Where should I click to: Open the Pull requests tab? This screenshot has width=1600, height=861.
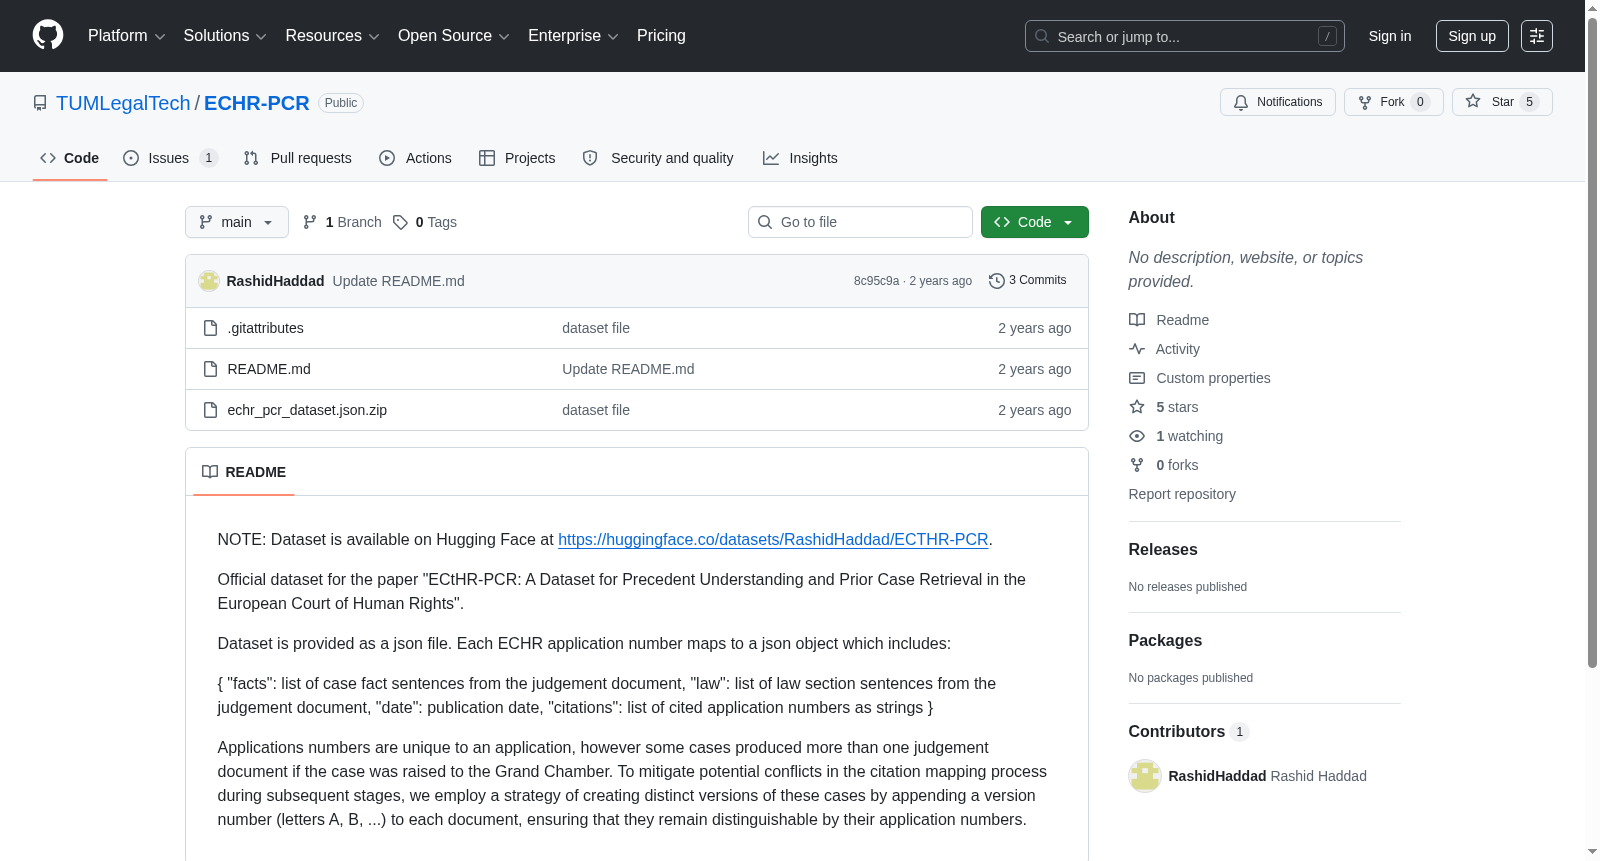(x=298, y=158)
